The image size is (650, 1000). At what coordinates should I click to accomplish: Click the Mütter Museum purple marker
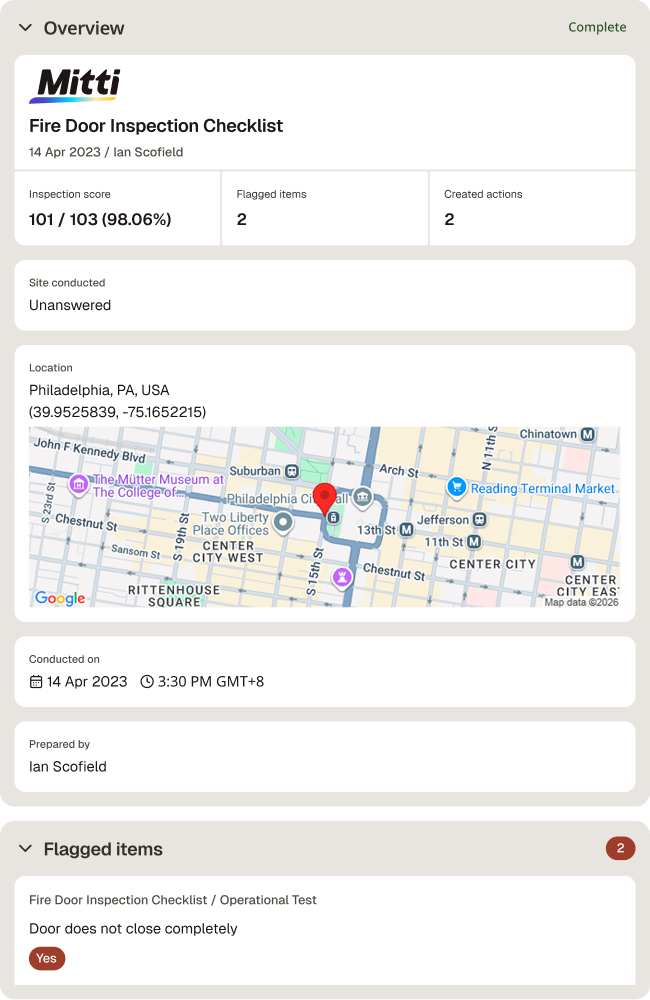[x=78, y=485]
